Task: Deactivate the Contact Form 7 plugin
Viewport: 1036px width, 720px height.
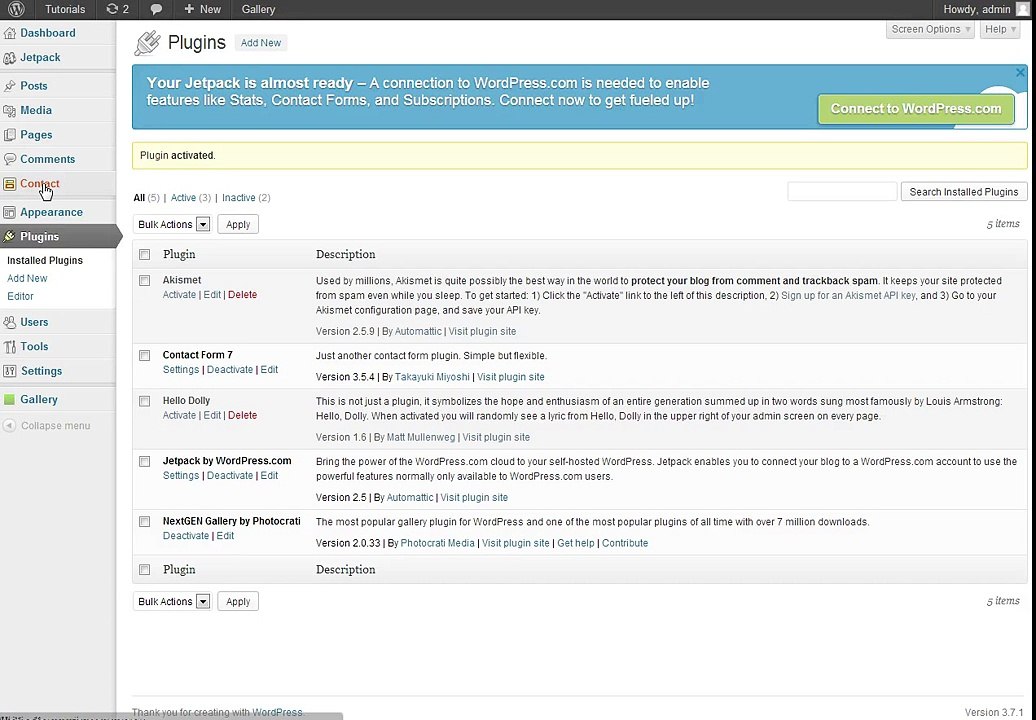Action: tap(230, 370)
